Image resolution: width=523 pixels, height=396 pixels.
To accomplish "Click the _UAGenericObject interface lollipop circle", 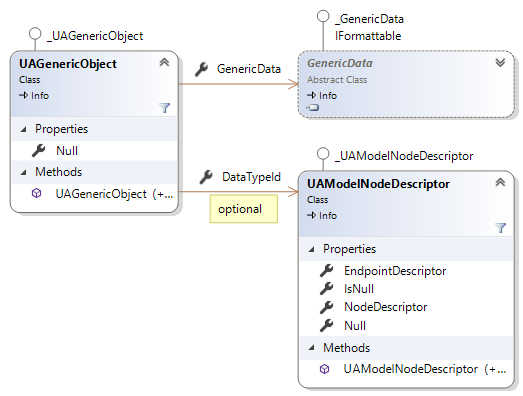I will click(35, 34).
